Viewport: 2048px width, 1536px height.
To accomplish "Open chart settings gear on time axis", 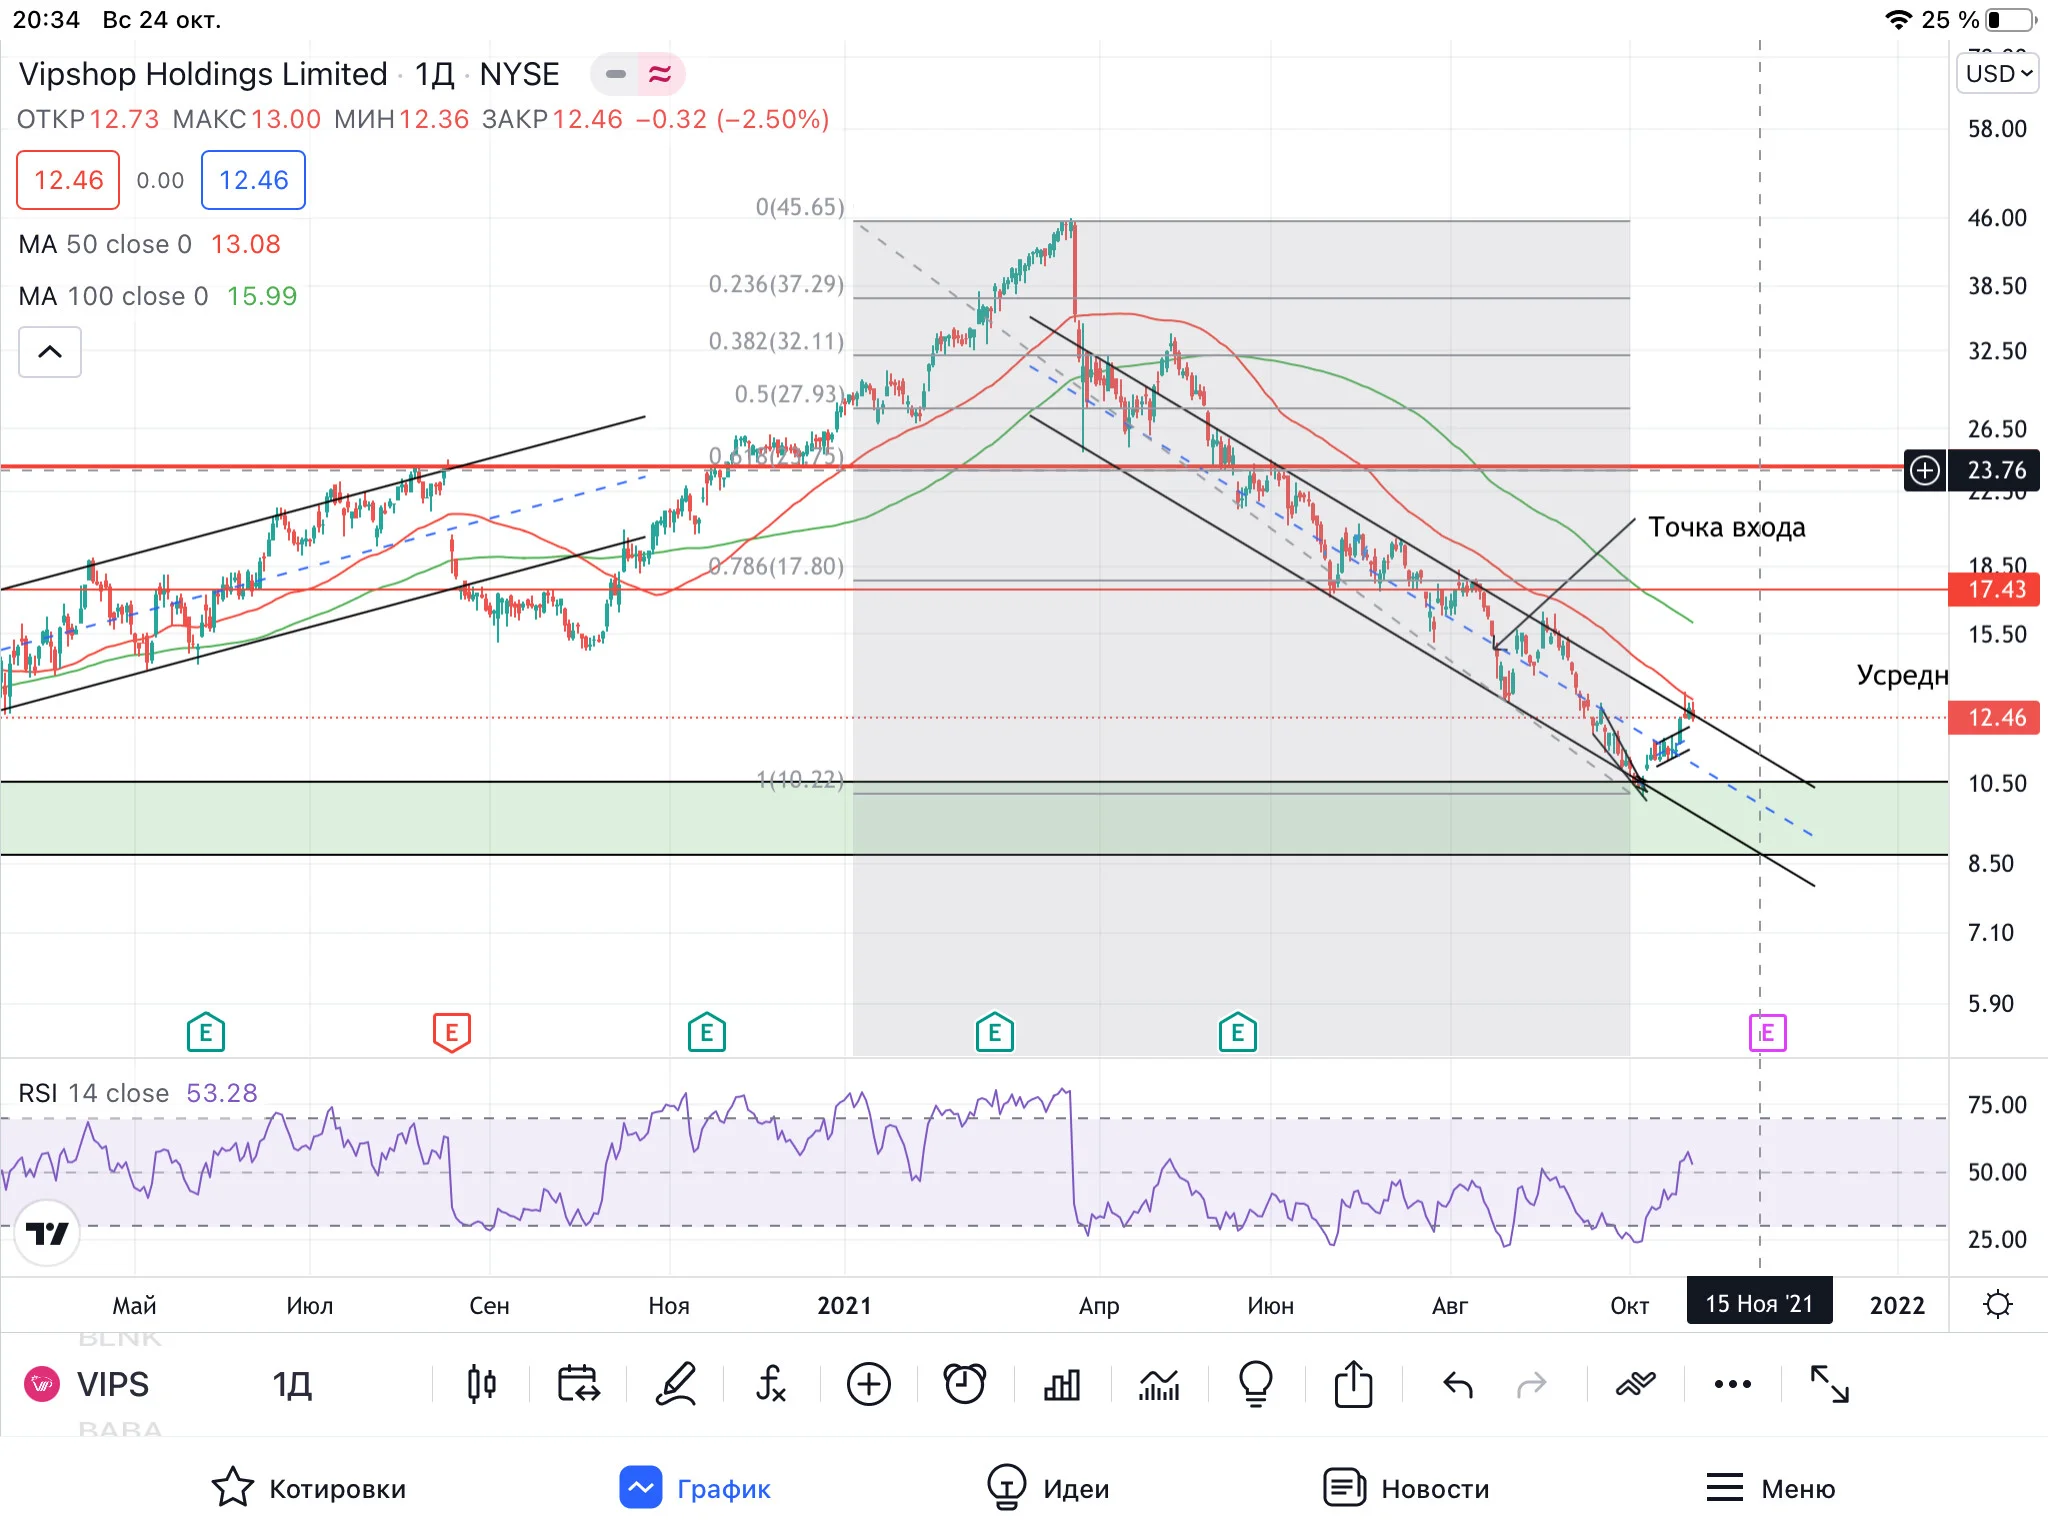I will click(x=1998, y=1304).
